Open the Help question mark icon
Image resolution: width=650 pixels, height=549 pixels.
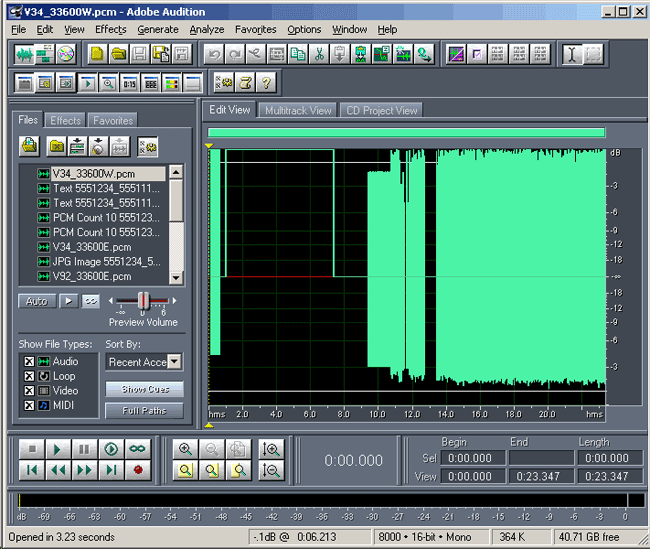[266, 83]
